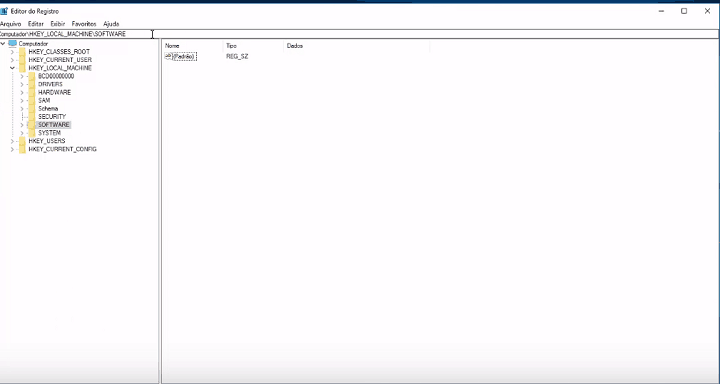The height and width of the screenshot is (384, 720).
Task: Open the Editar menu
Action: (x=35, y=23)
